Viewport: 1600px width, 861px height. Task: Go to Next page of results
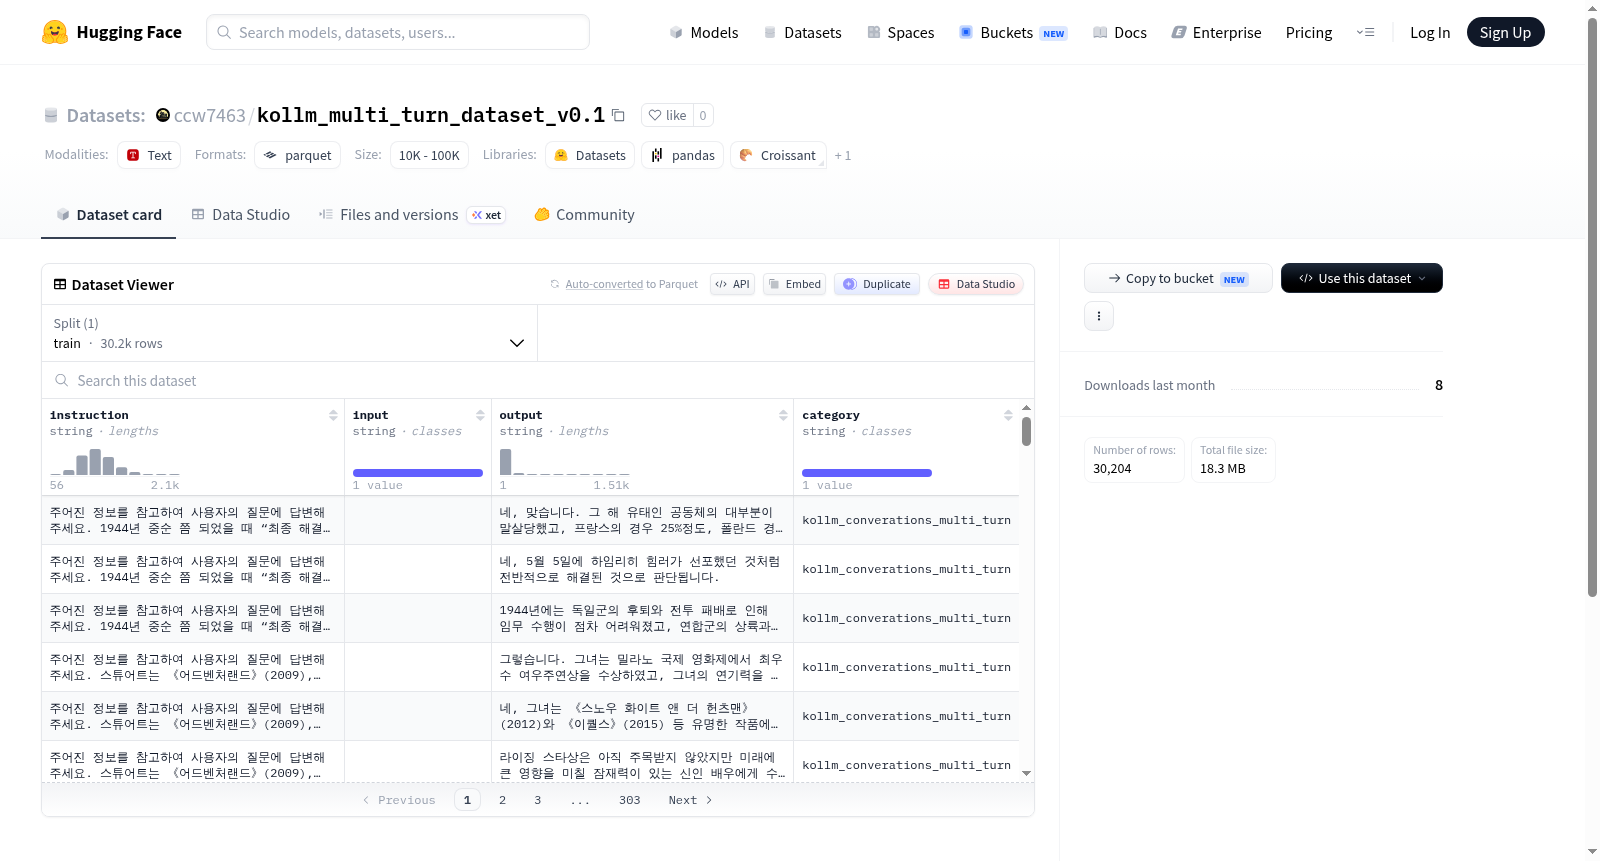(x=690, y=800)
